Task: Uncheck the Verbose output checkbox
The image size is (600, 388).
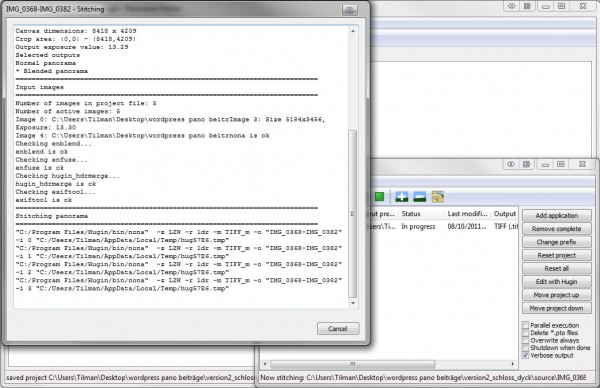Action: [x=526, y=355]
